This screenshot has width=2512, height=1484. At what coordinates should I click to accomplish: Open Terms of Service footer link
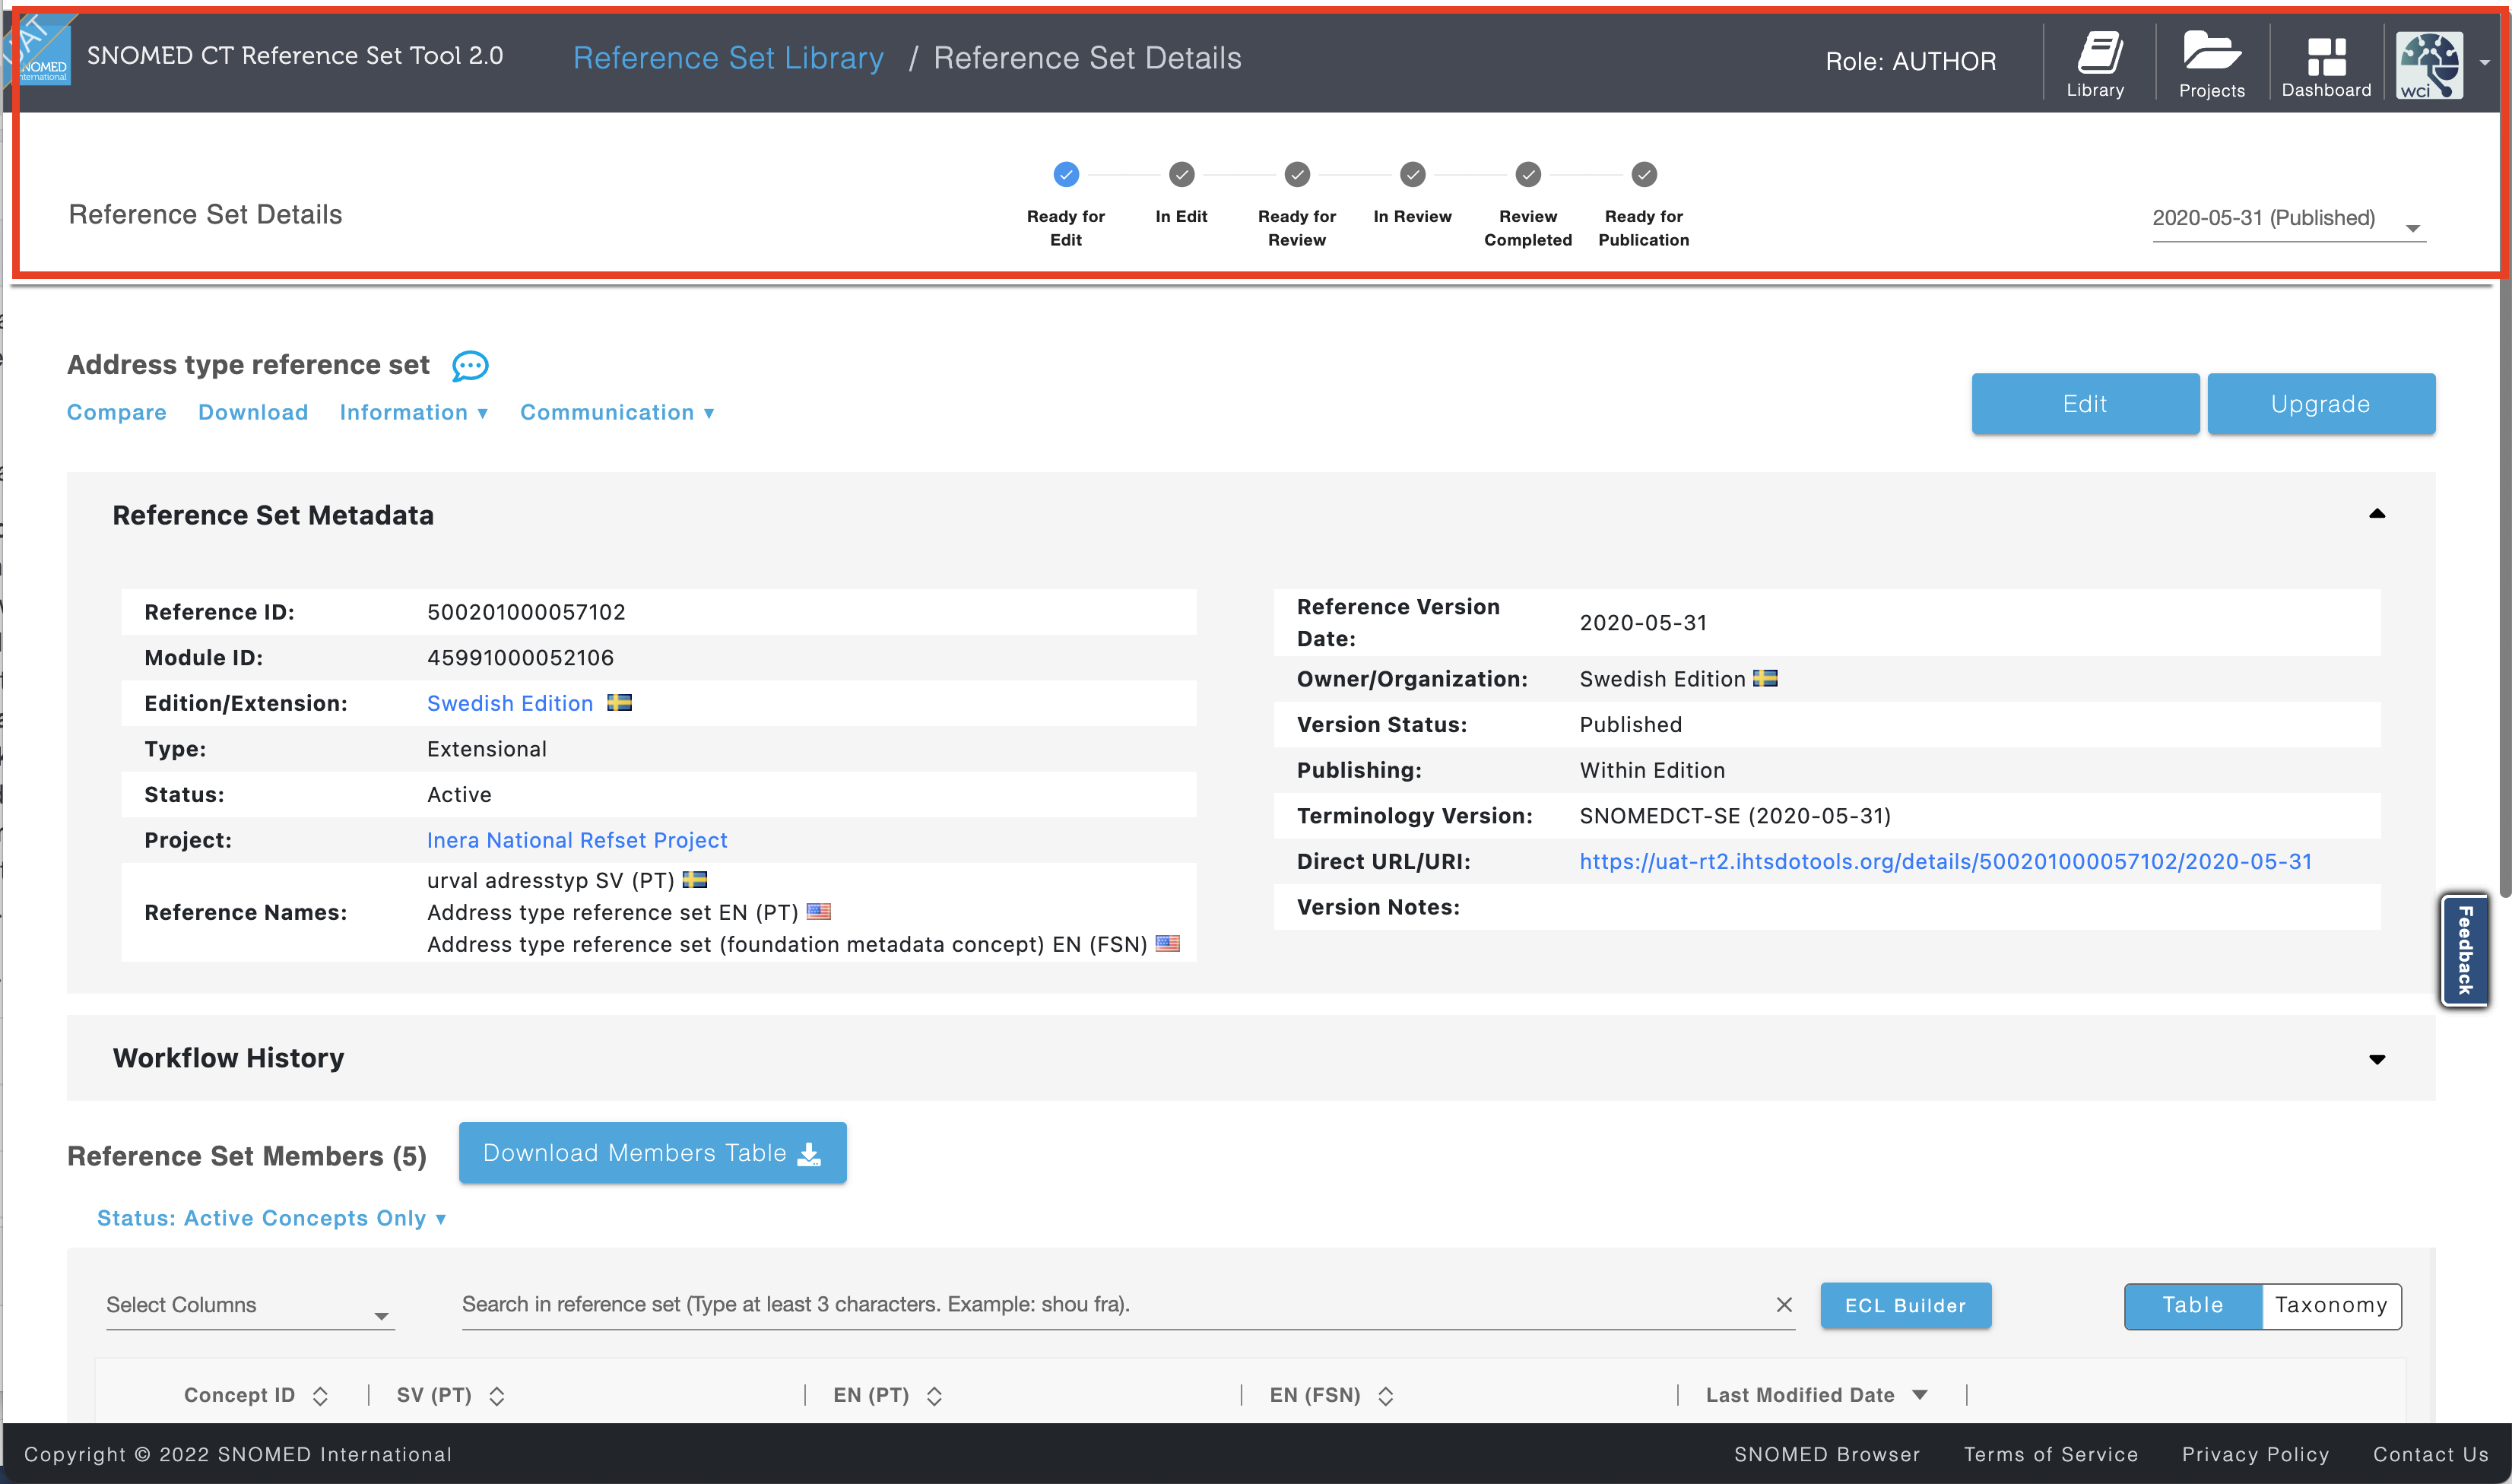coord(2051,1454)
